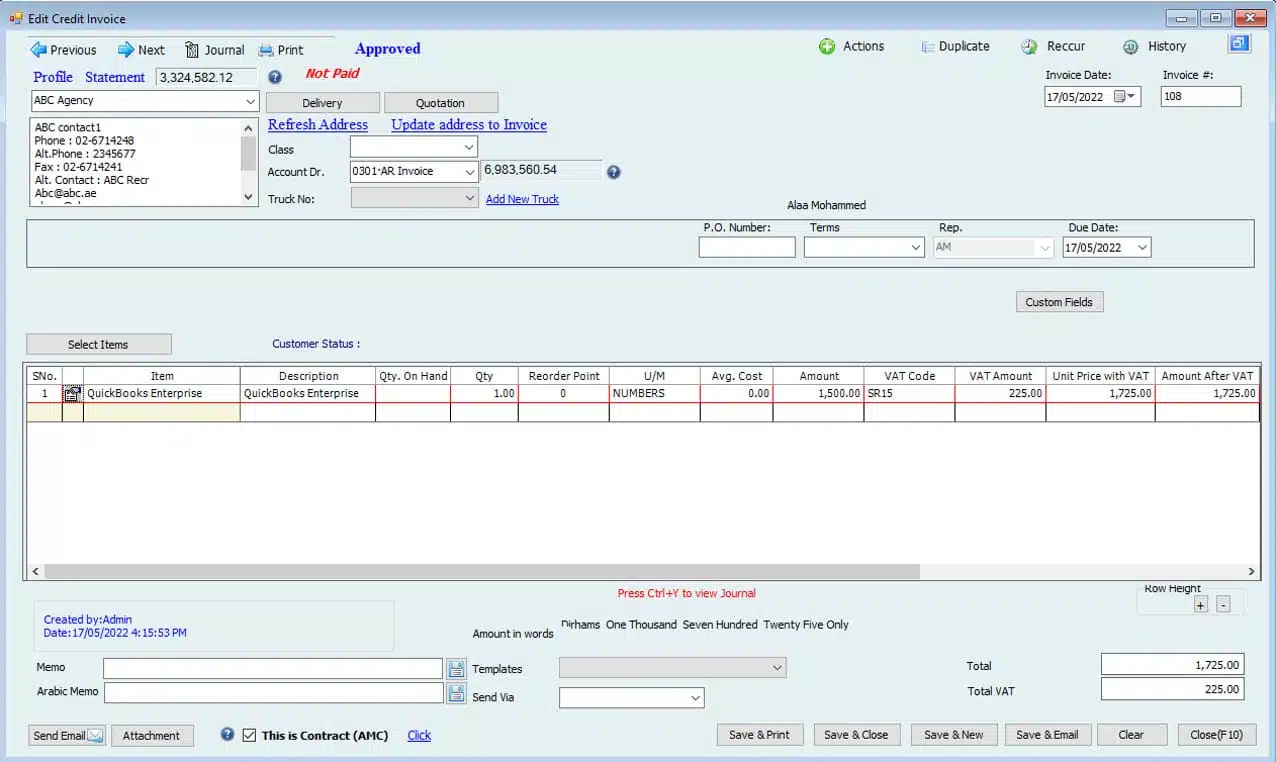The image size is (1276, 762).
Task: Click the Close(F10) button
Action: coord(1216,735)
